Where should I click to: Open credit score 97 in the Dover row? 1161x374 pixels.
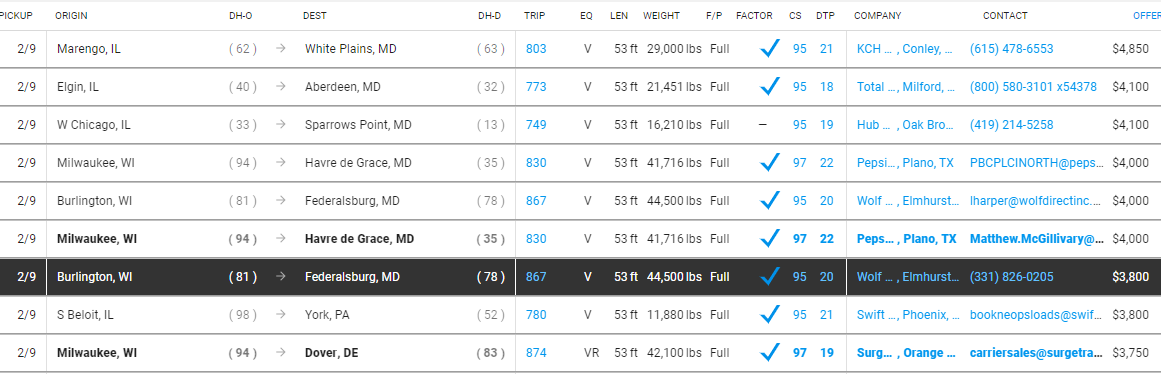800,353
